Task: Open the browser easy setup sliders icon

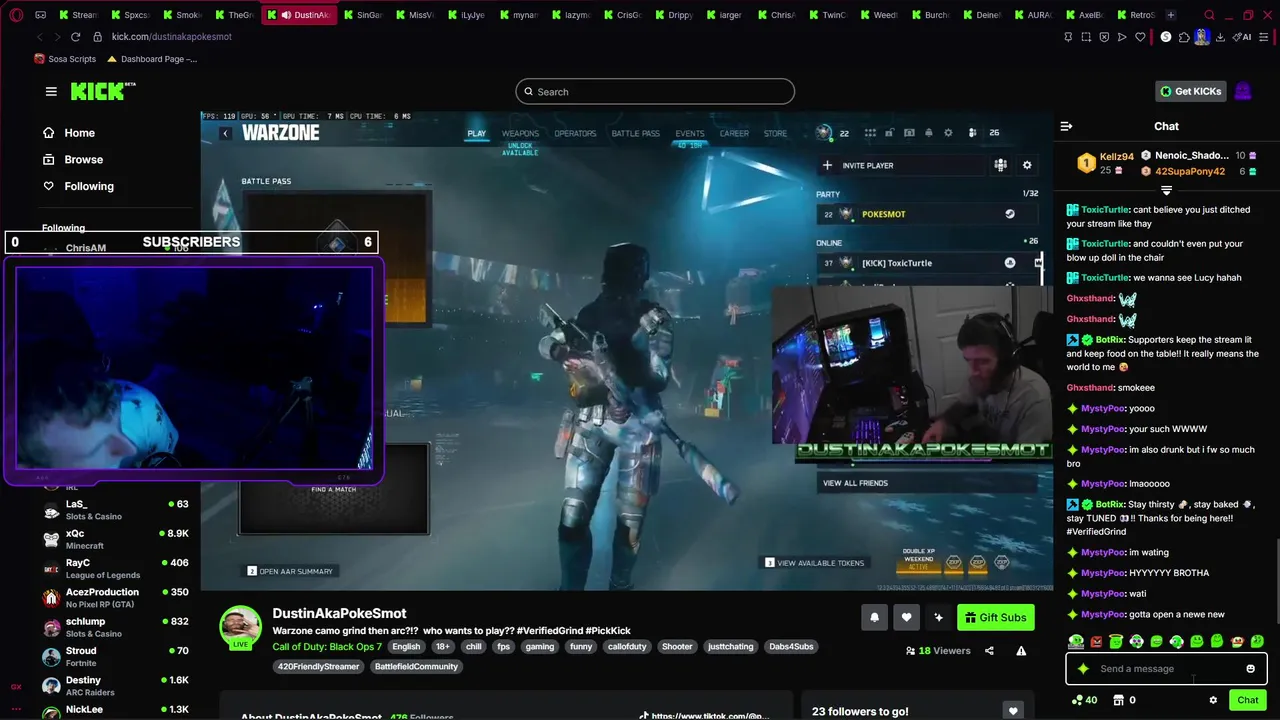Action: coord(1264,37)
